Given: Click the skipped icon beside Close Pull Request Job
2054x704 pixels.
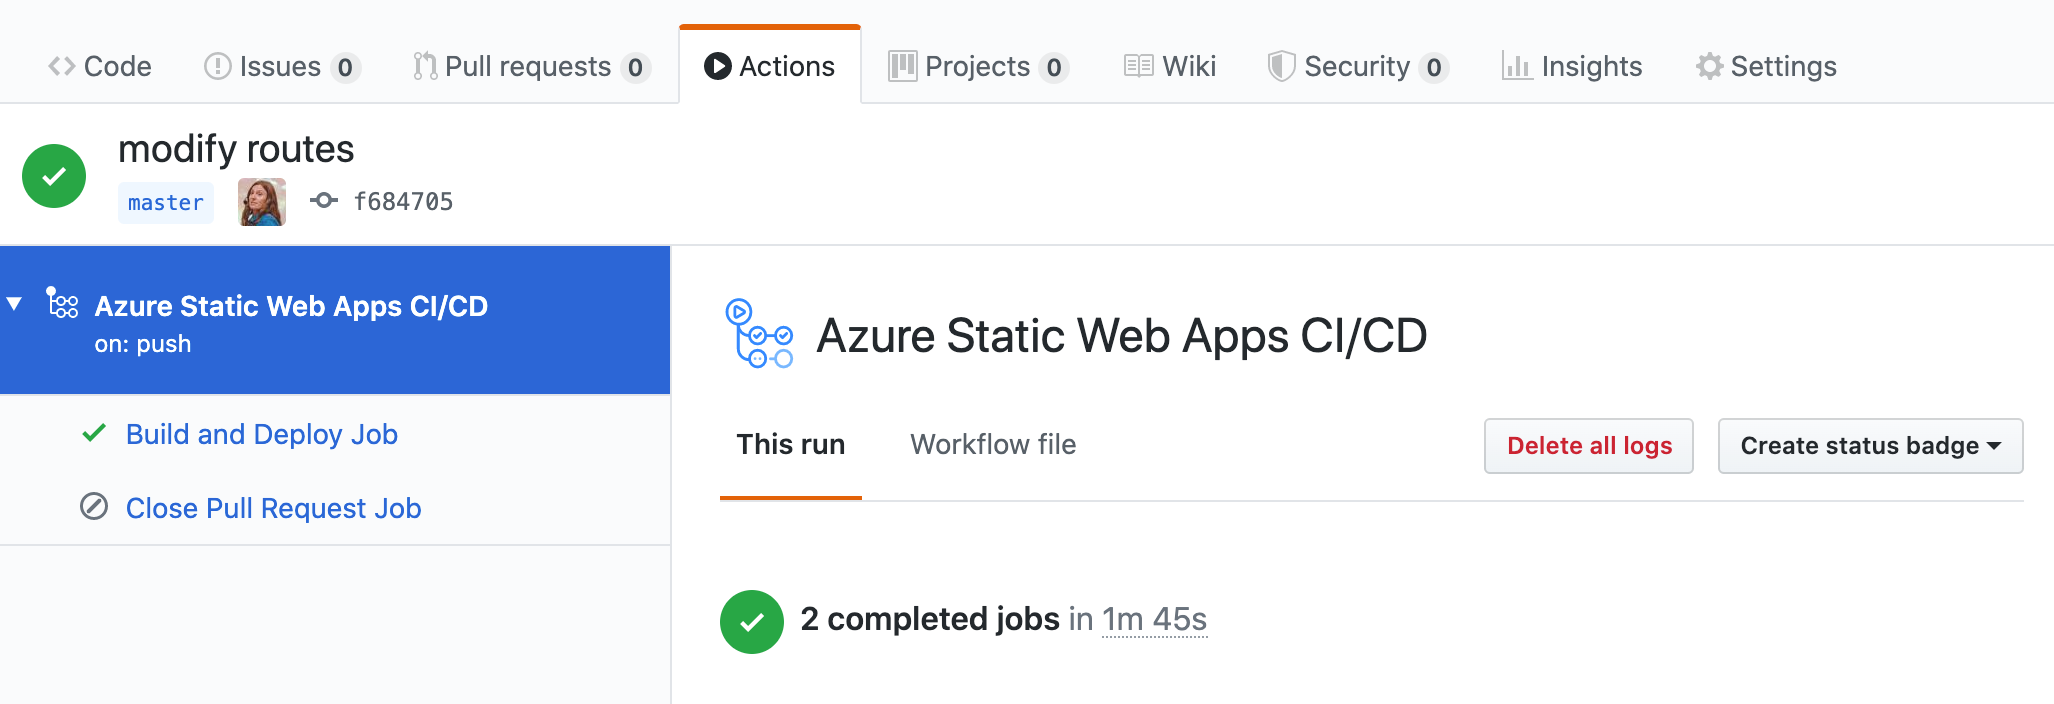Looking at the screenshot, I should [x=94, y=507].
